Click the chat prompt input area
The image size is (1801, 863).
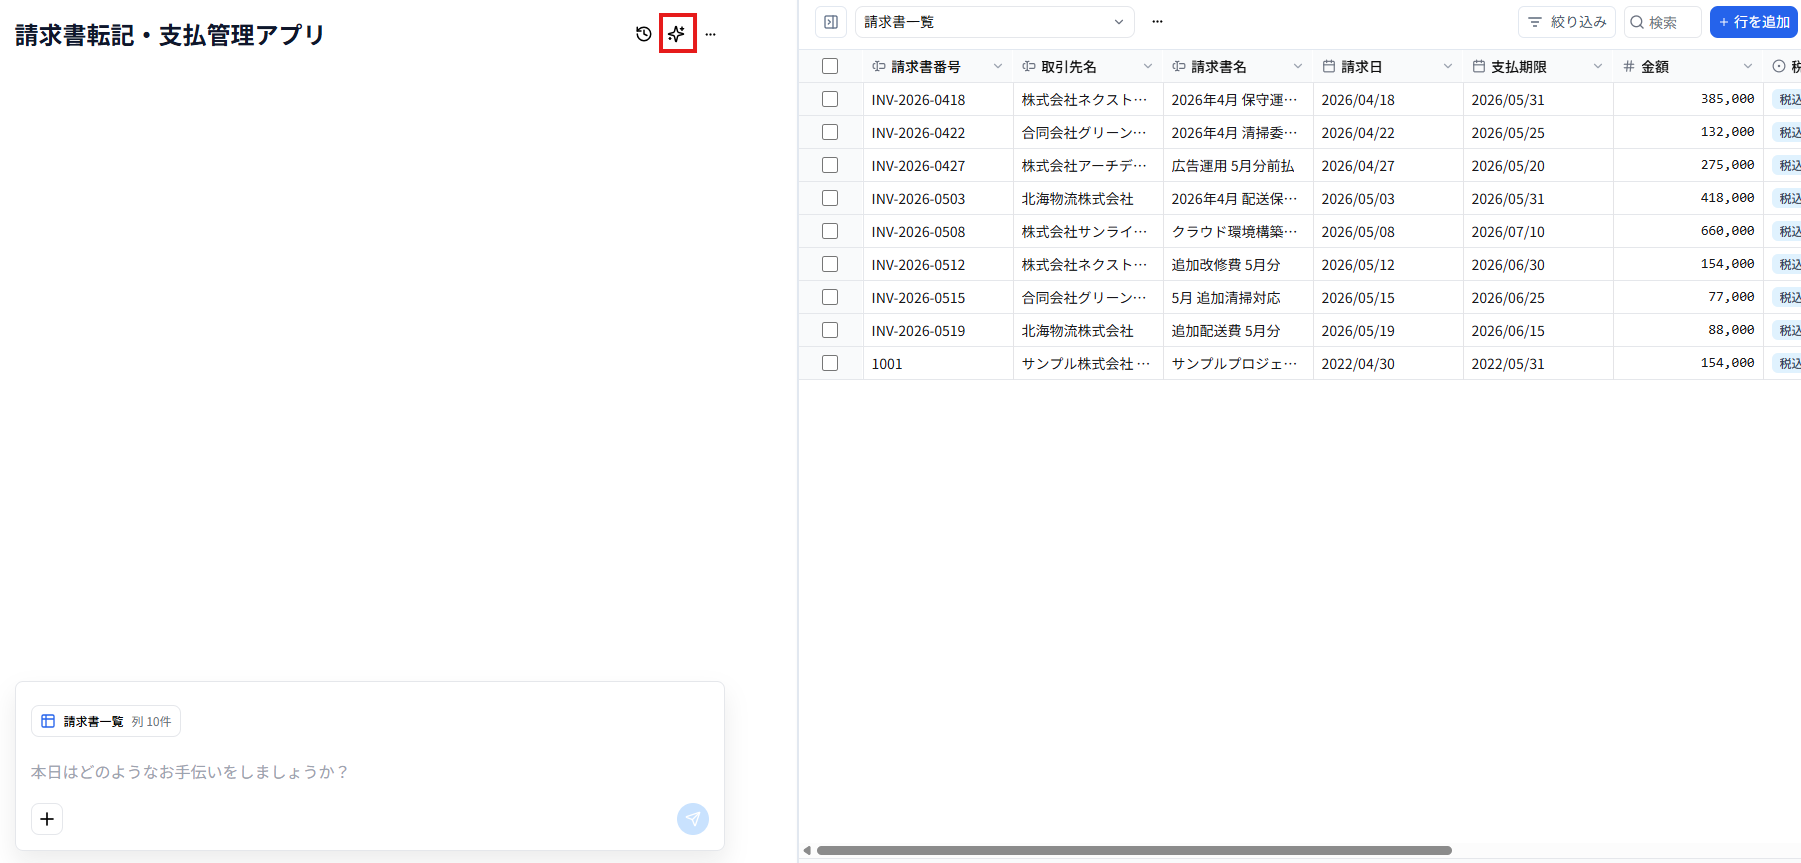[x=370, y=772]
